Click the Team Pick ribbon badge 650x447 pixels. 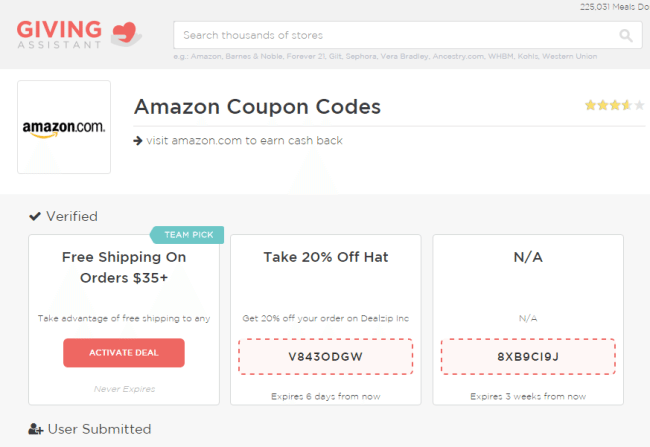click(187, 235)
